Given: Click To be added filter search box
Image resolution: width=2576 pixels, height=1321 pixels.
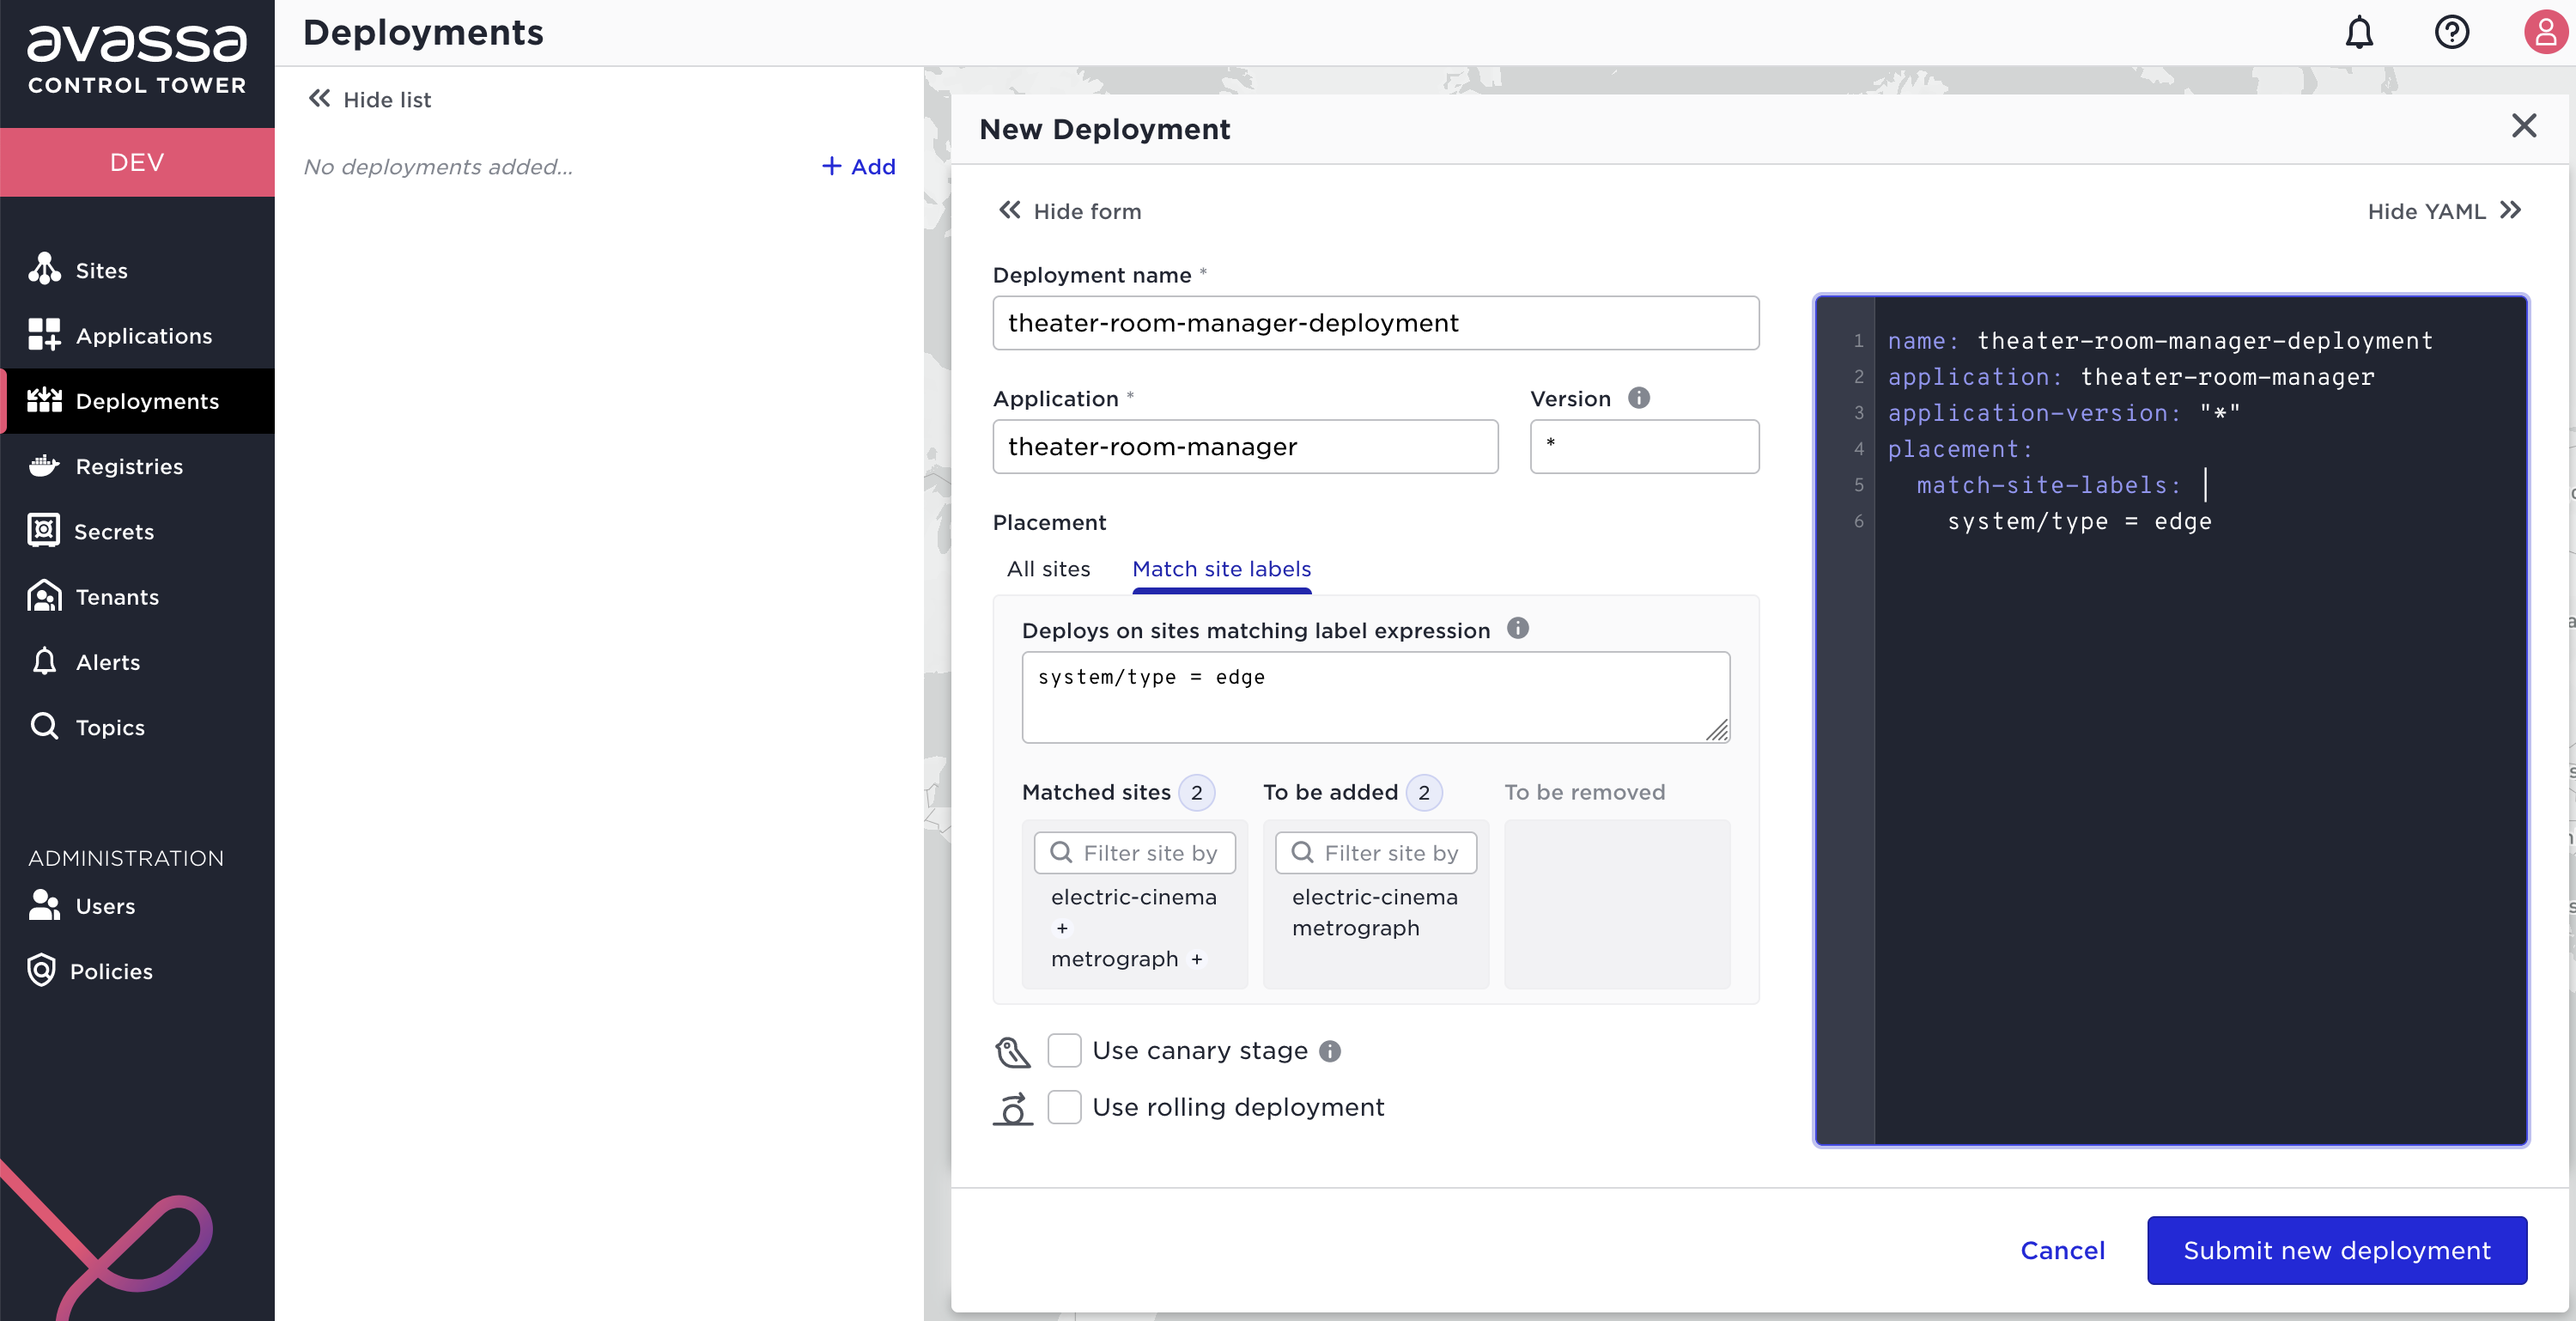Looking at the screenshot, I should pos(1375,853).
